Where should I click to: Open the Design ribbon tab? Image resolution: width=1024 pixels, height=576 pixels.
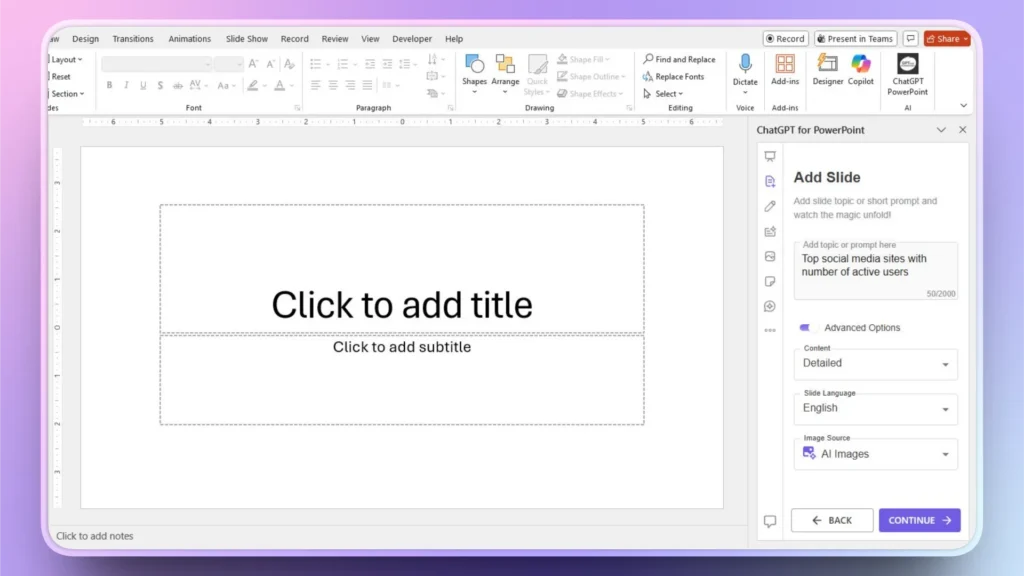point(85,38)
